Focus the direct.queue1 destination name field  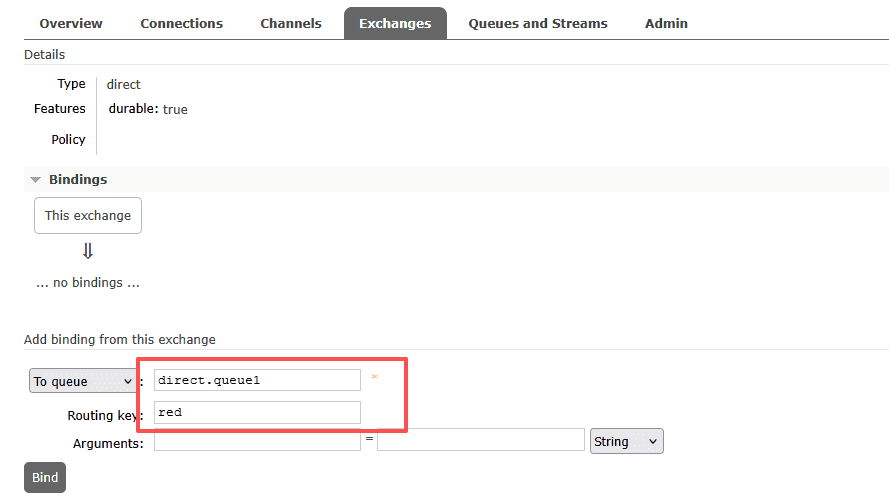tap(257, 380)
